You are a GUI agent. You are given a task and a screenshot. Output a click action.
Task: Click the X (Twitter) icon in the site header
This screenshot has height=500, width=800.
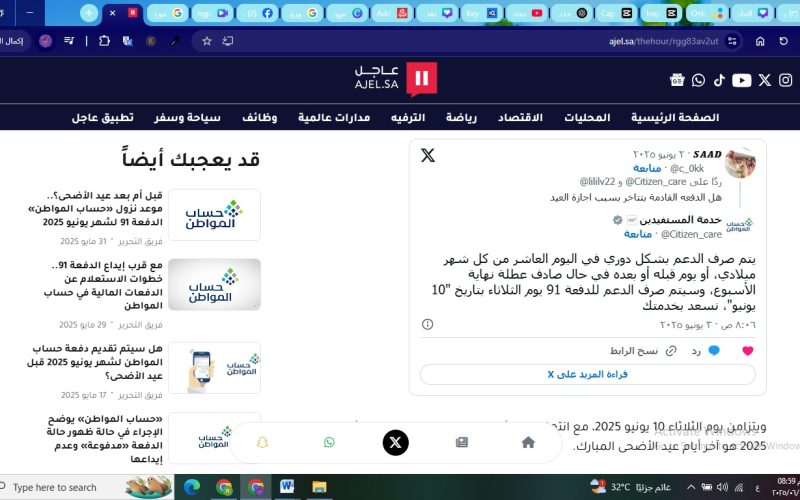(x=765, y=80)
